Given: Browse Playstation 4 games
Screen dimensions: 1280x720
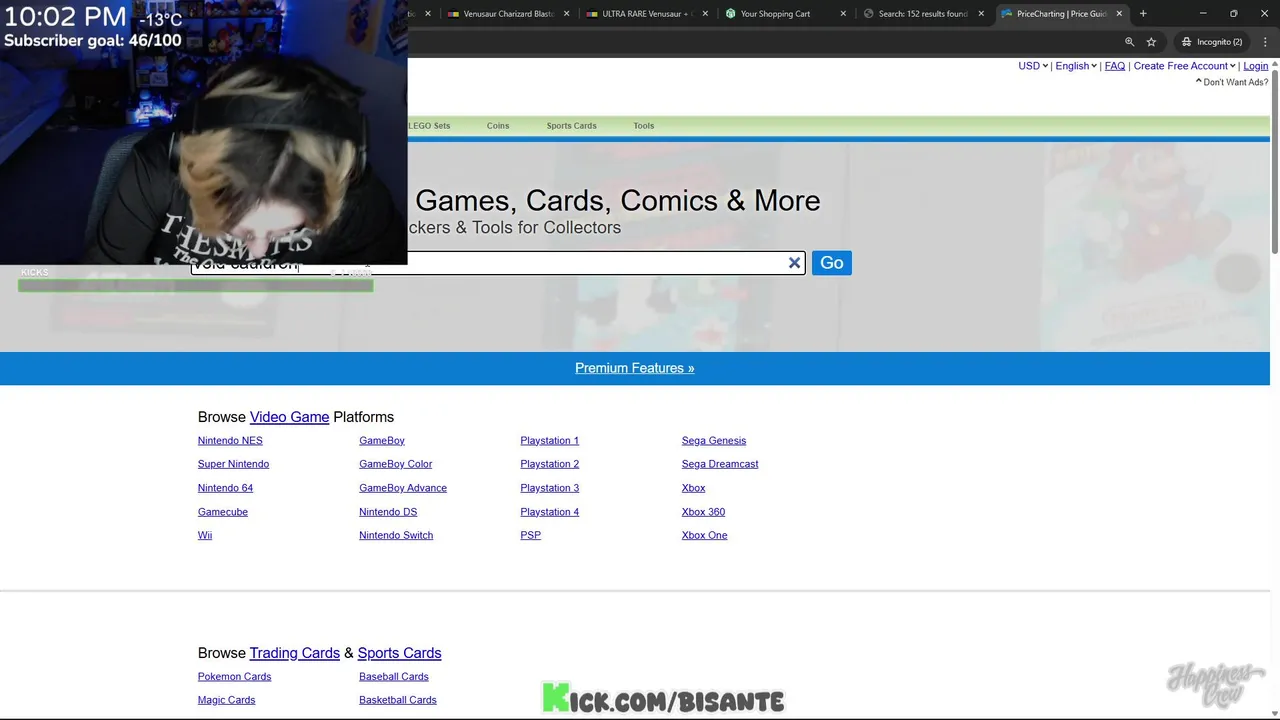Looking at the screenshot, I should 550,512.
